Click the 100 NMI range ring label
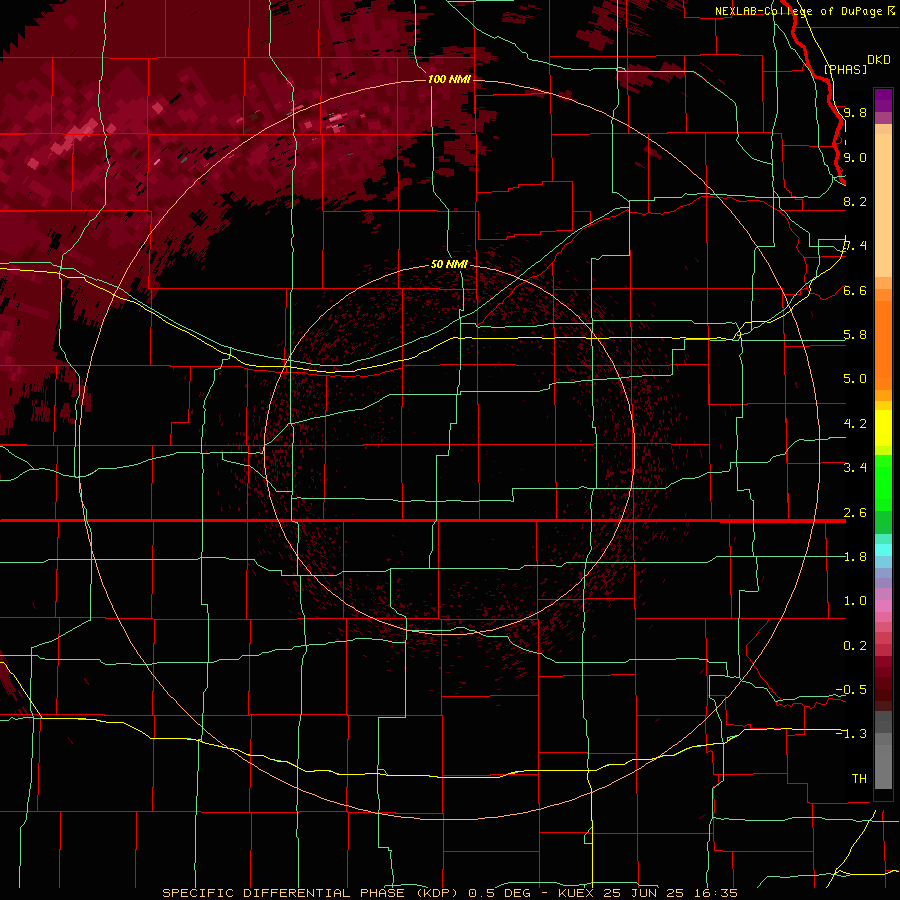This screenshot has width=900, height=900. click(449, 79)
